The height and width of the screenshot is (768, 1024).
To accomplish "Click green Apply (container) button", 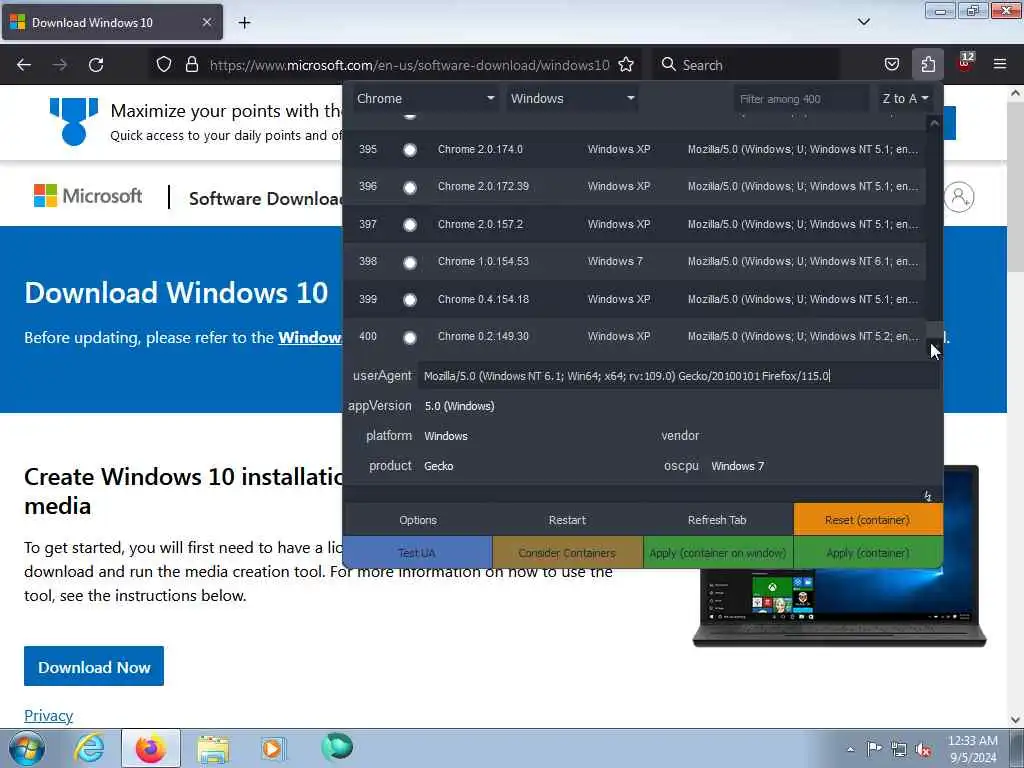I will pos(868,552).
